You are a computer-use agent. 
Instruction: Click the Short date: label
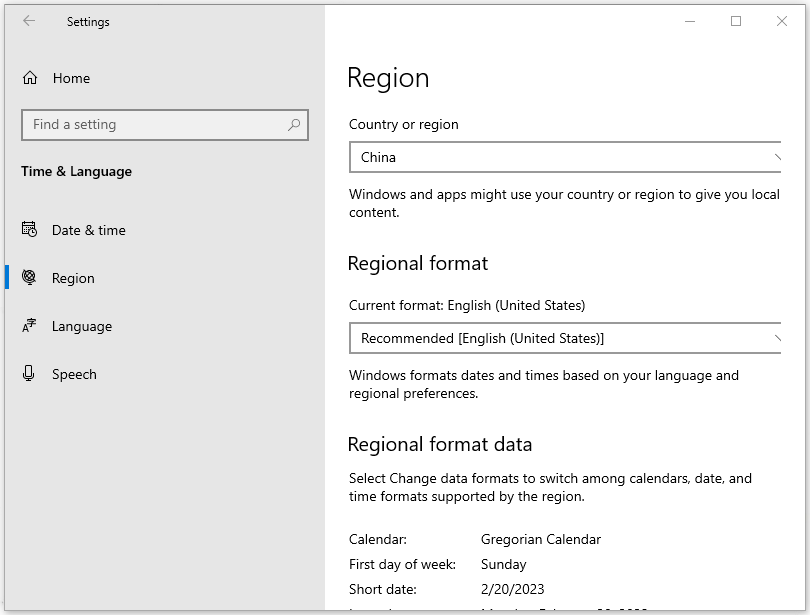click(x=383, y=589)
